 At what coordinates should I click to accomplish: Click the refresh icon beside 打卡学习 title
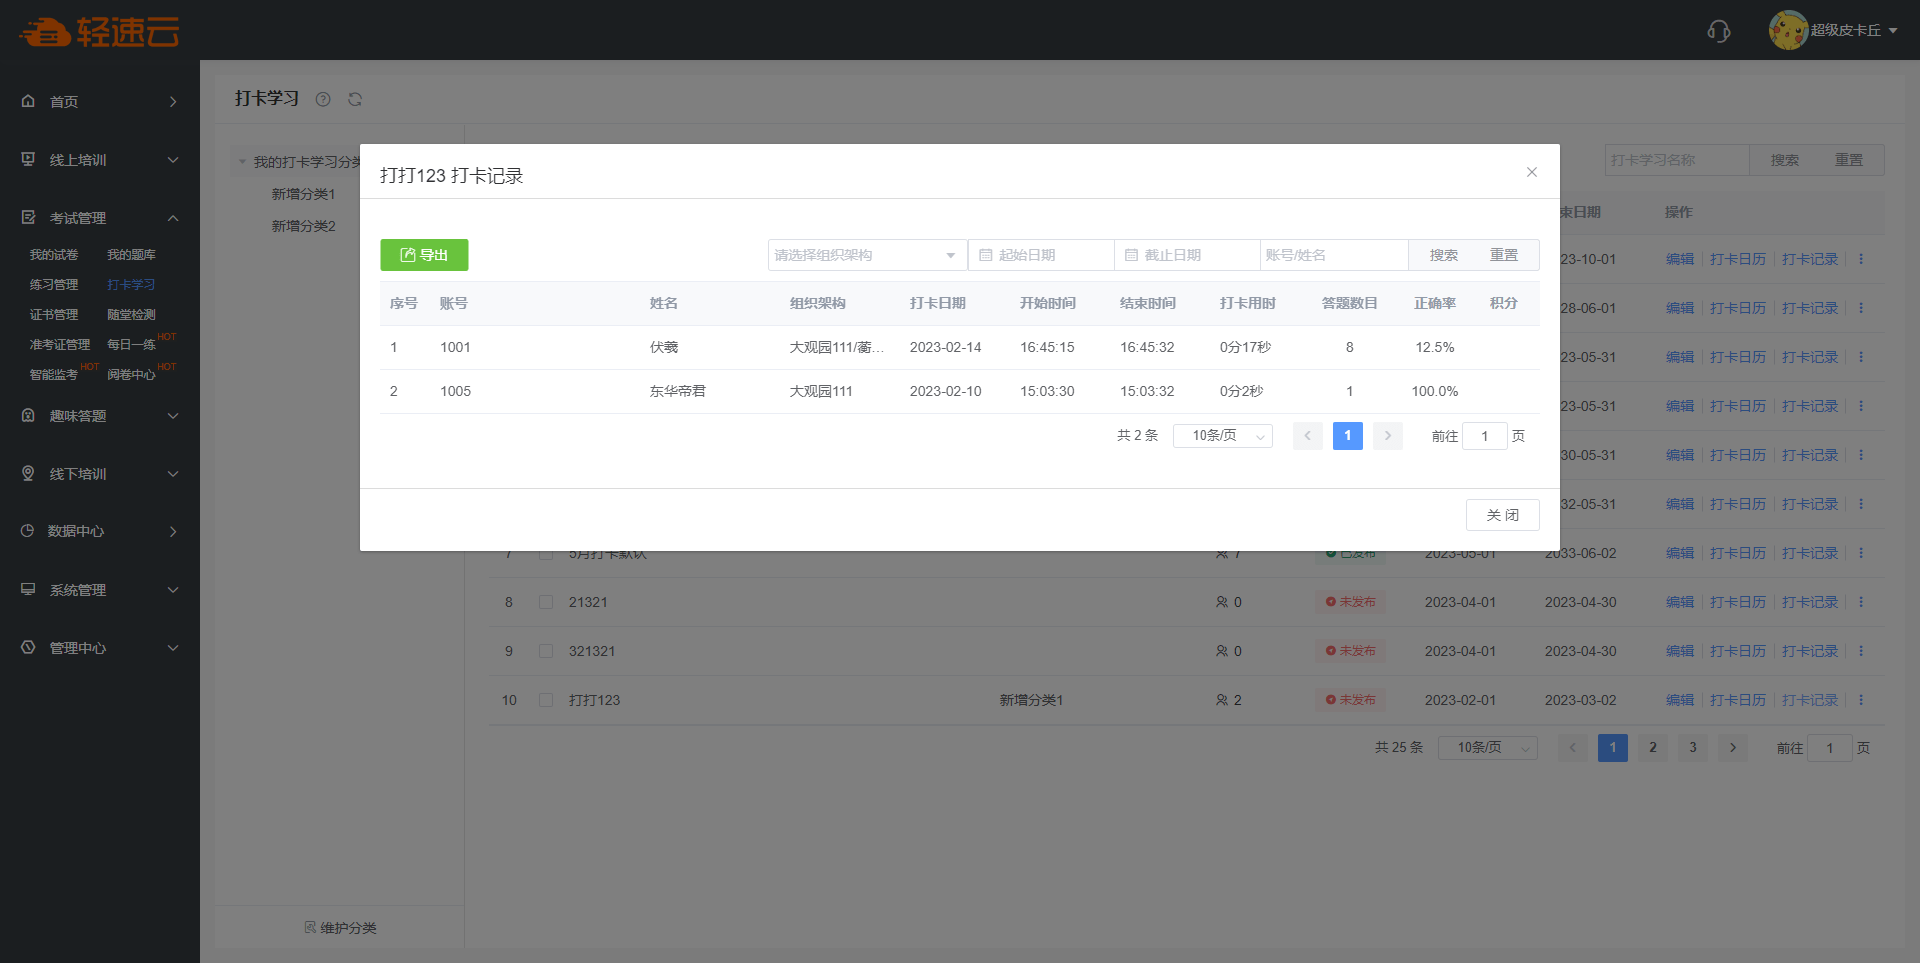pyautogui.click(x=355, y=99)
